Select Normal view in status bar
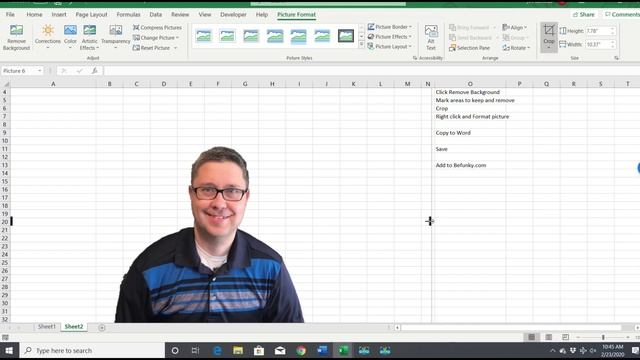Viewport: 640px width, 360px height. 531,337
